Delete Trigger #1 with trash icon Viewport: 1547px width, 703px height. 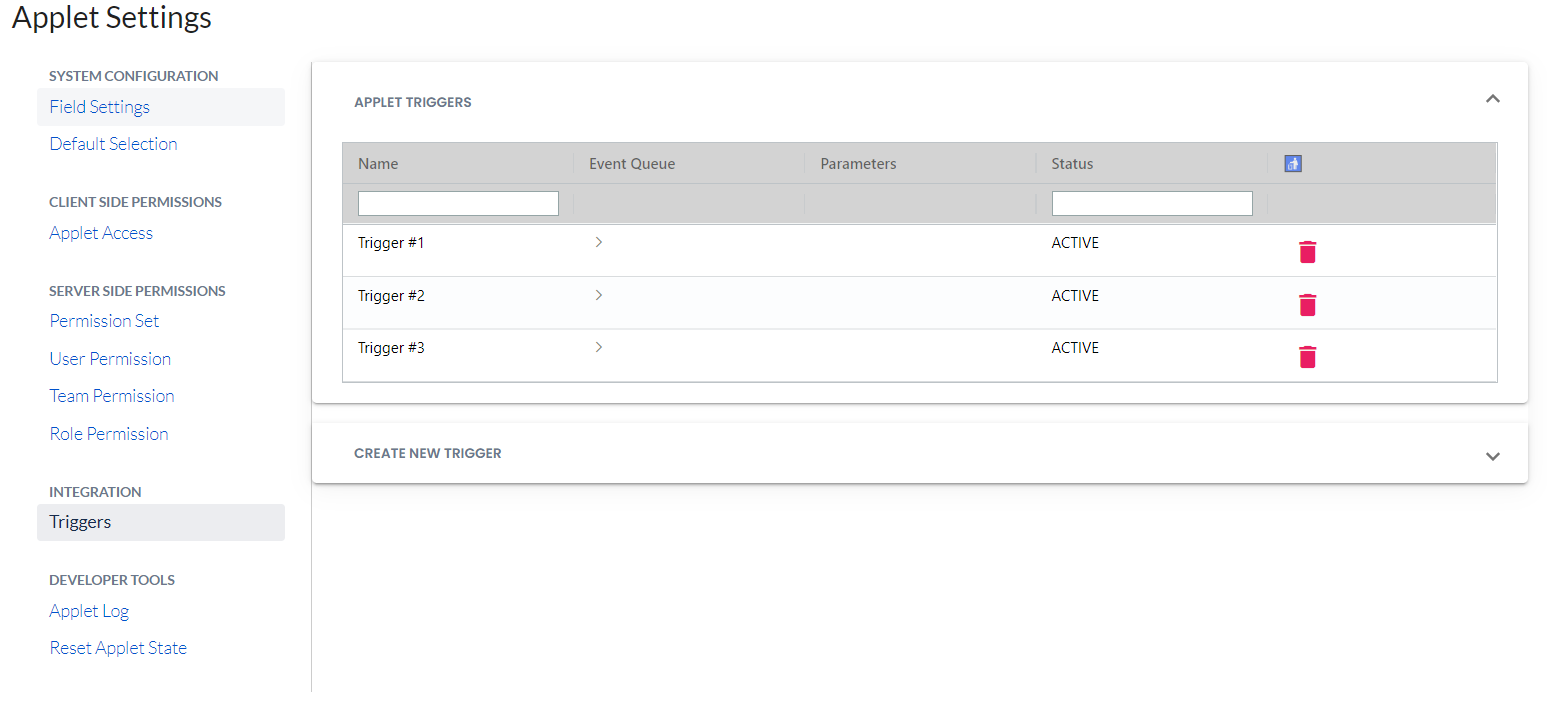[1307, 252]
